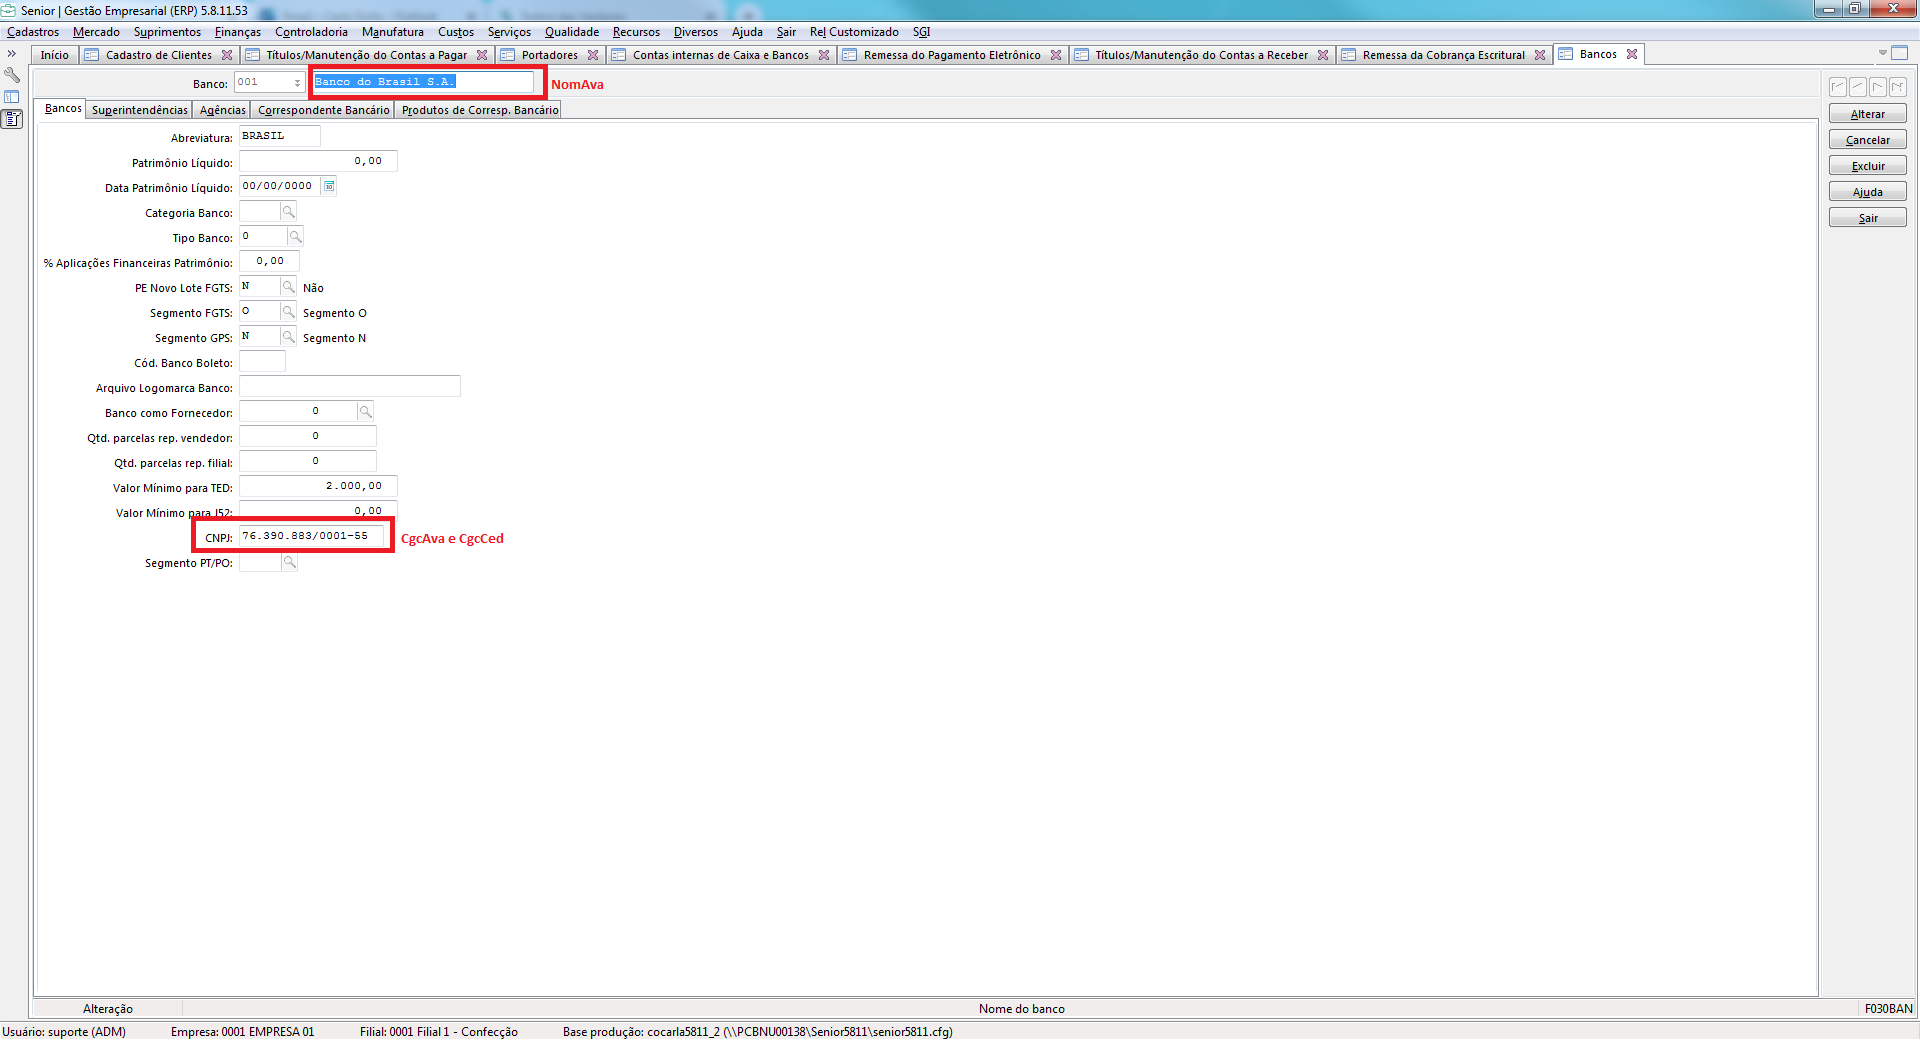Click the magnifier beside PE Novo Lote FGTS
1920x1040 pixels.
point(288,287)
